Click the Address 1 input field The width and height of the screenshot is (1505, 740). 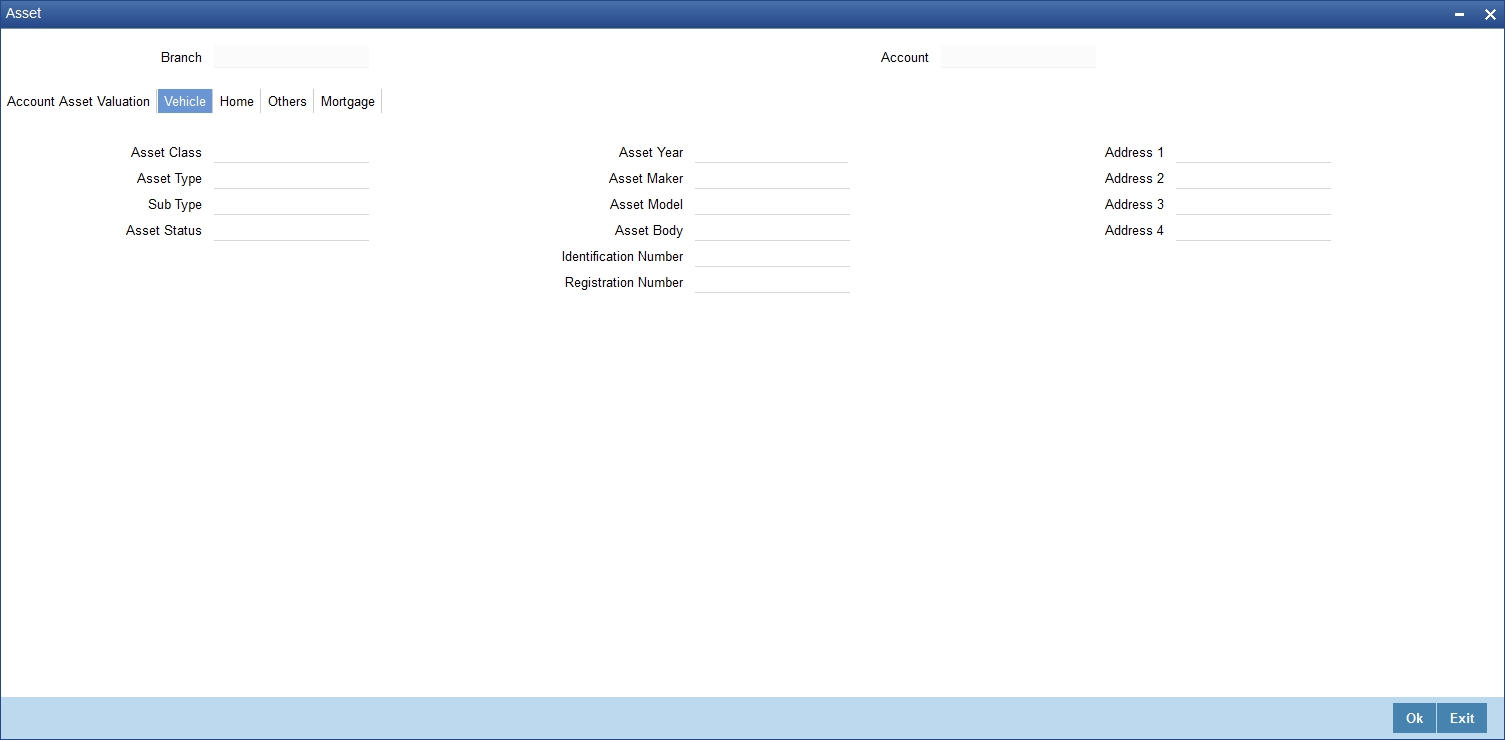coord(1253,152)
